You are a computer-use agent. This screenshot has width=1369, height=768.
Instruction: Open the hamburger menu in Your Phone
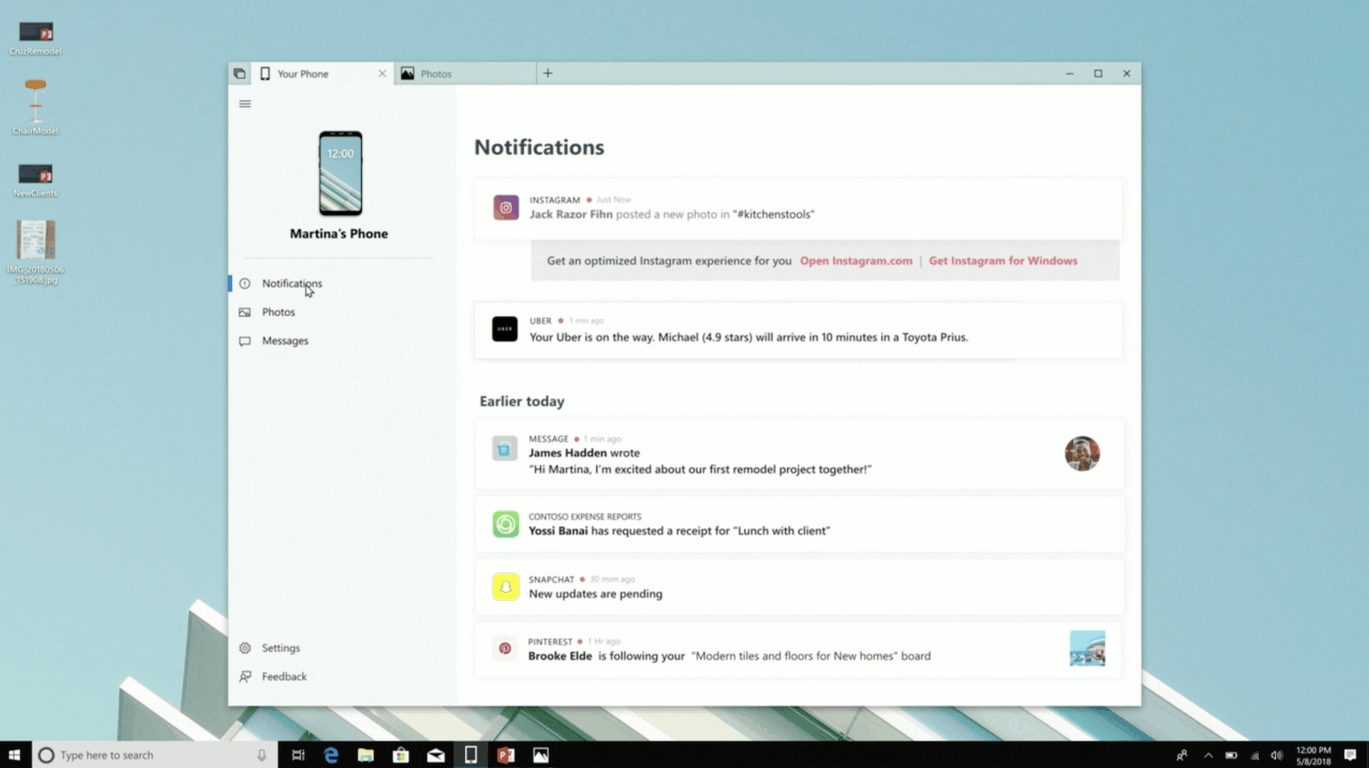[x=245, y=104]
